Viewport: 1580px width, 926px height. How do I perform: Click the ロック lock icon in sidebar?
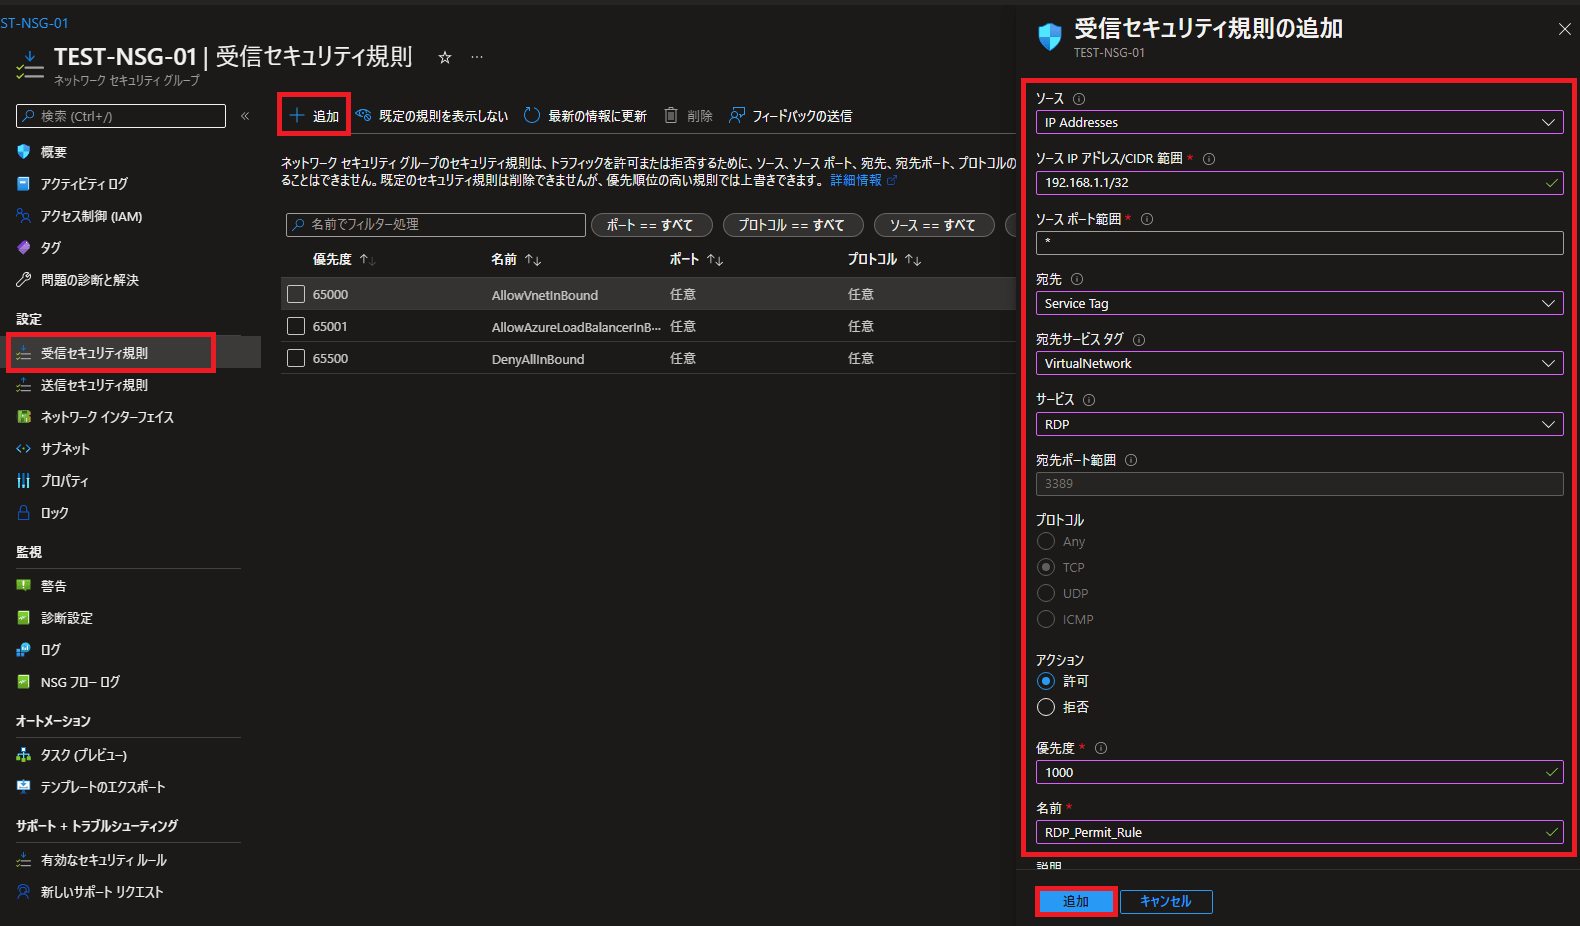pyautogui.click(x=24, y=513)
